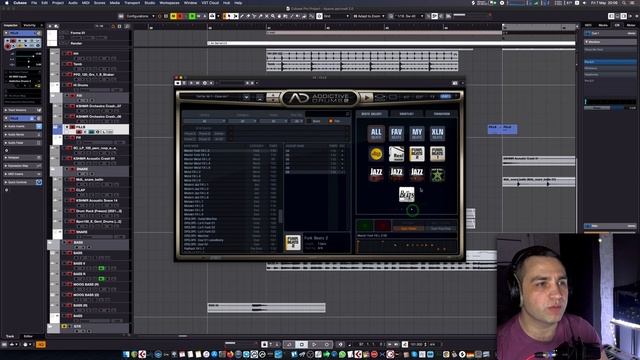The height and width of the screenshot is (360, 640).
Task: Expand the Audio Inserts inspector section
Action: click(22, 127)
